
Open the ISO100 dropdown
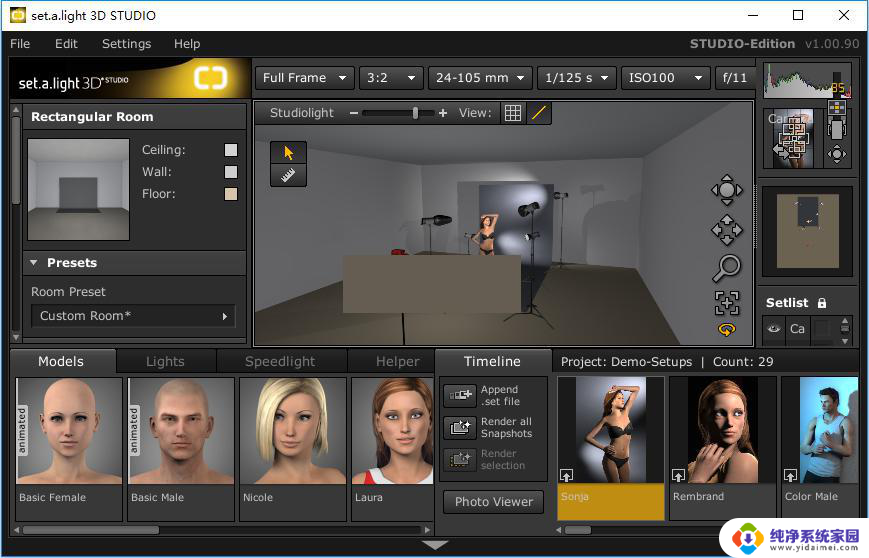point(666,78)
